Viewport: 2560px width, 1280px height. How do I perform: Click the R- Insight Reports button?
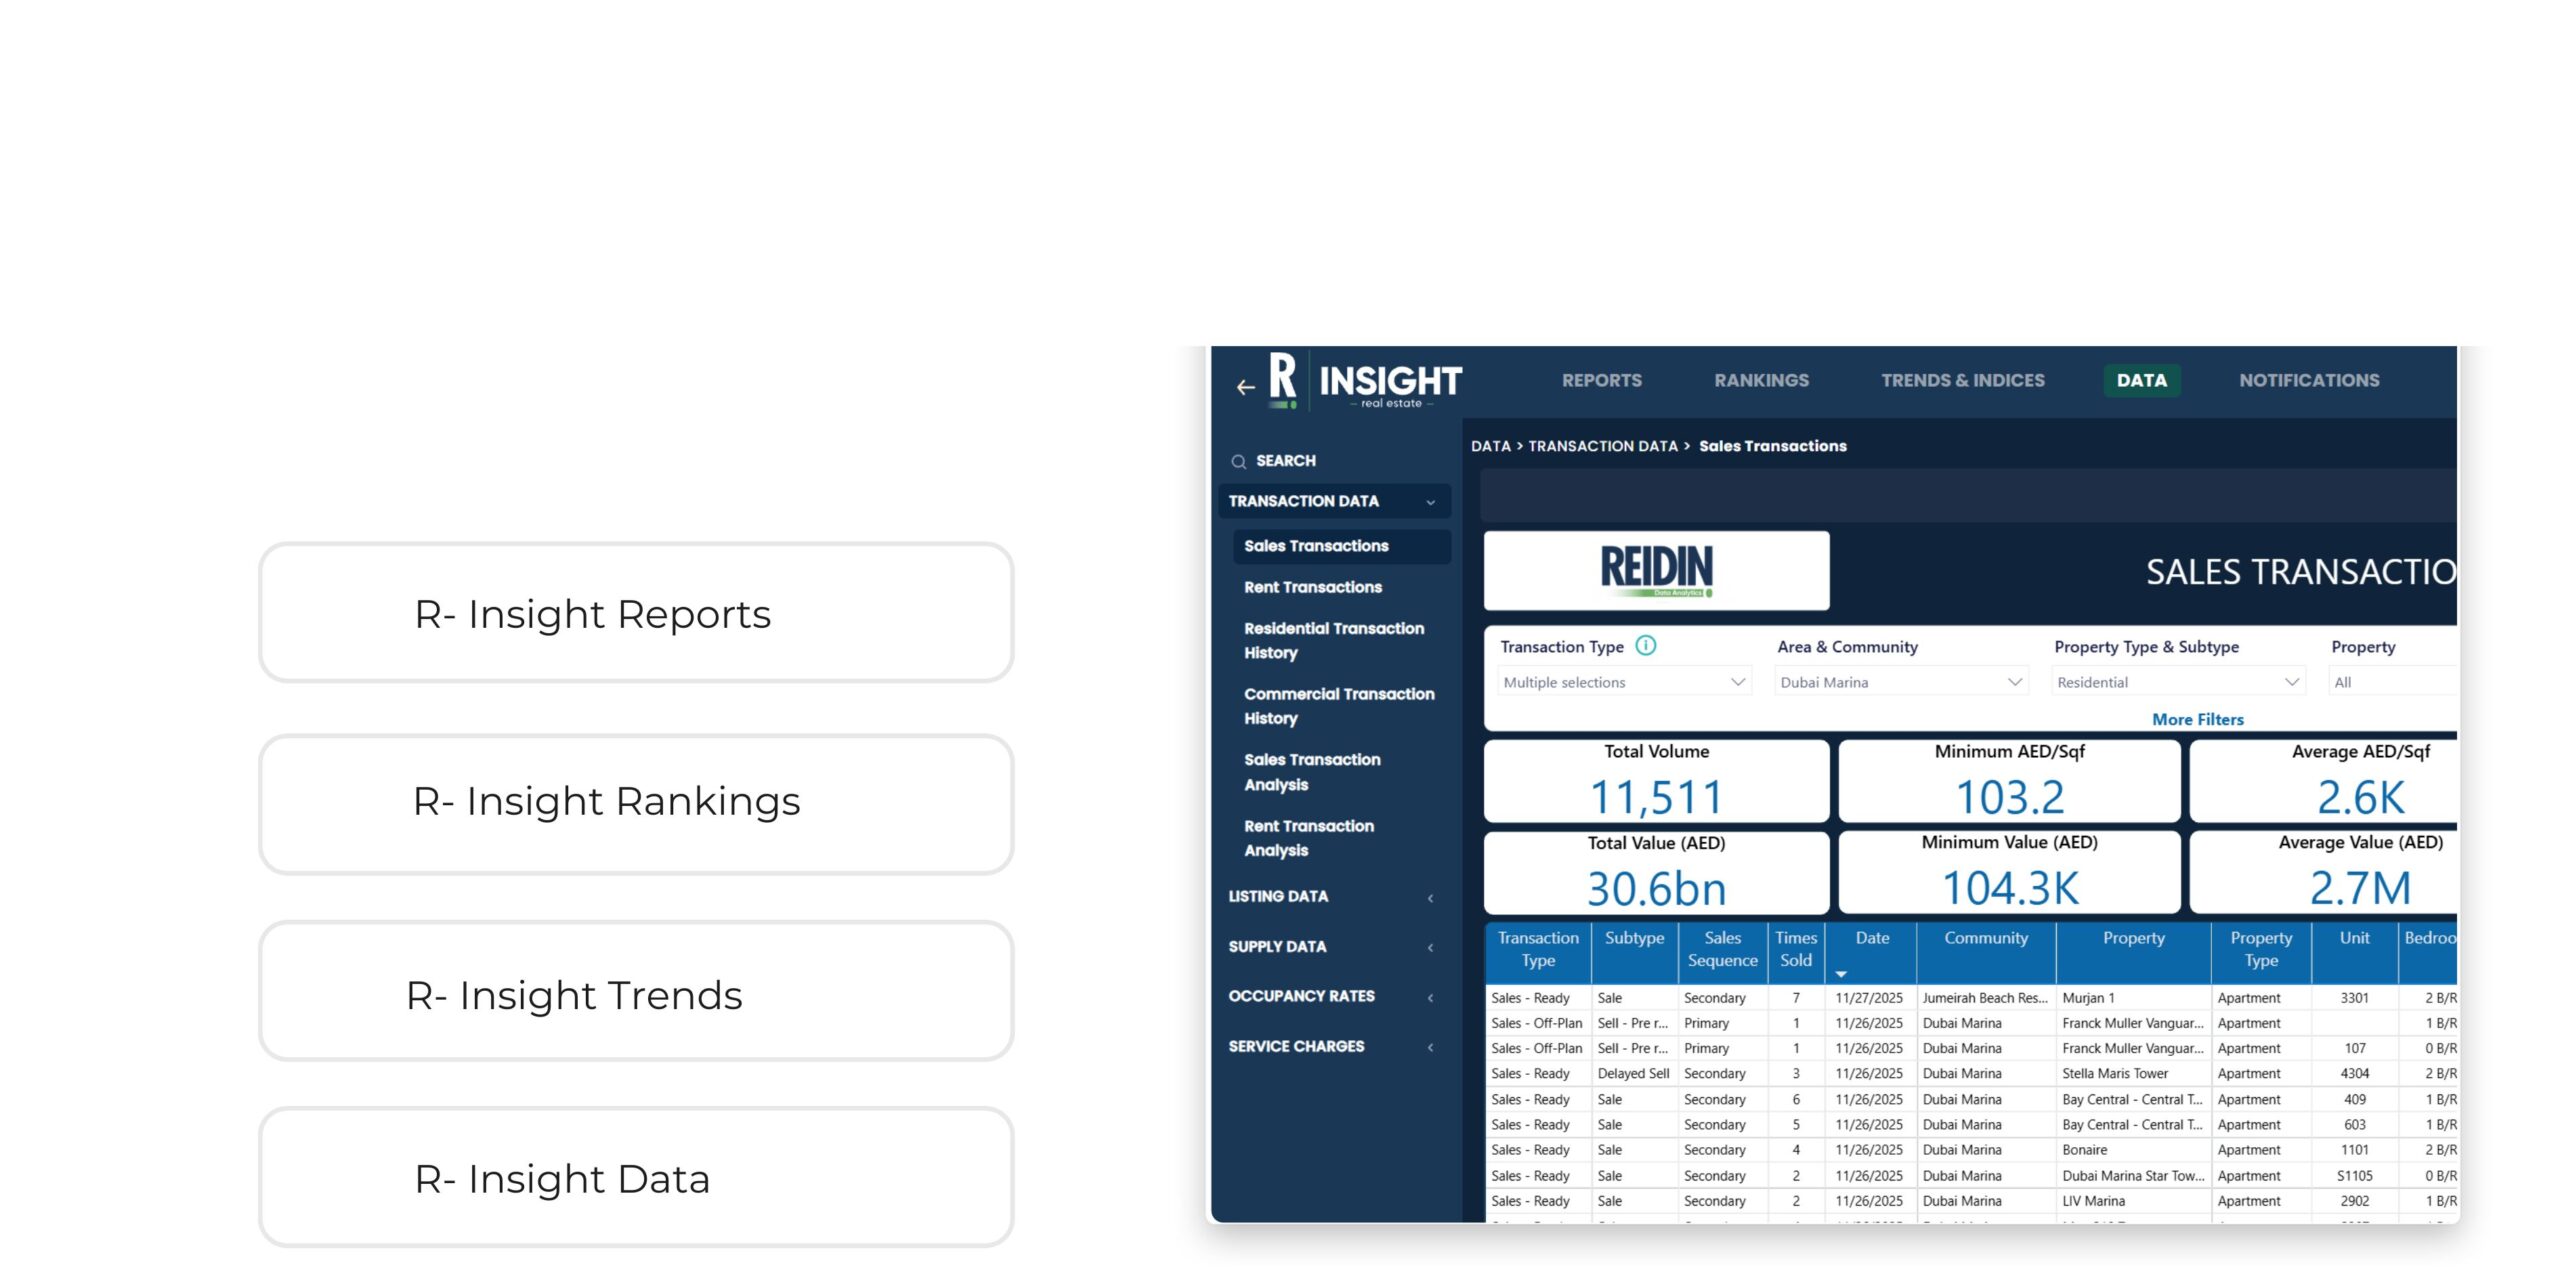636,613
